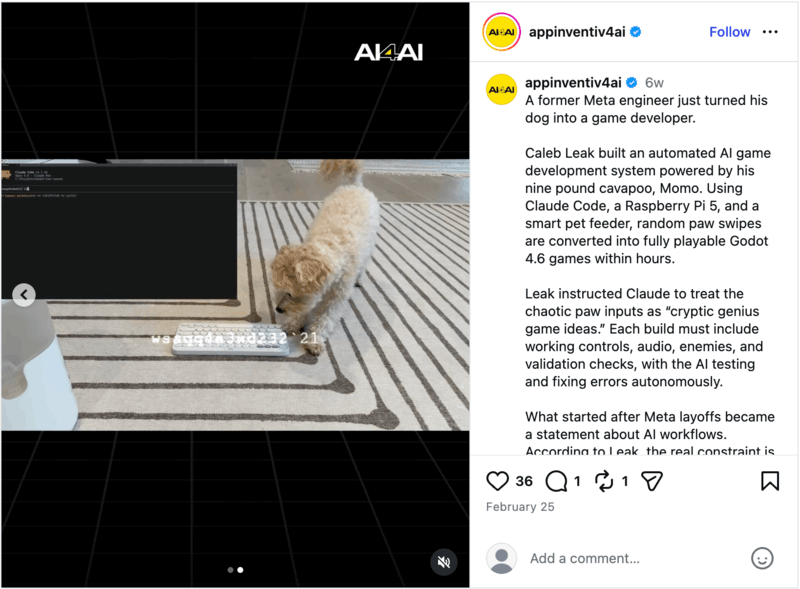Click the AI4AI avatar beside the caption
Screen dimensions: 800x589
point(502,89)
